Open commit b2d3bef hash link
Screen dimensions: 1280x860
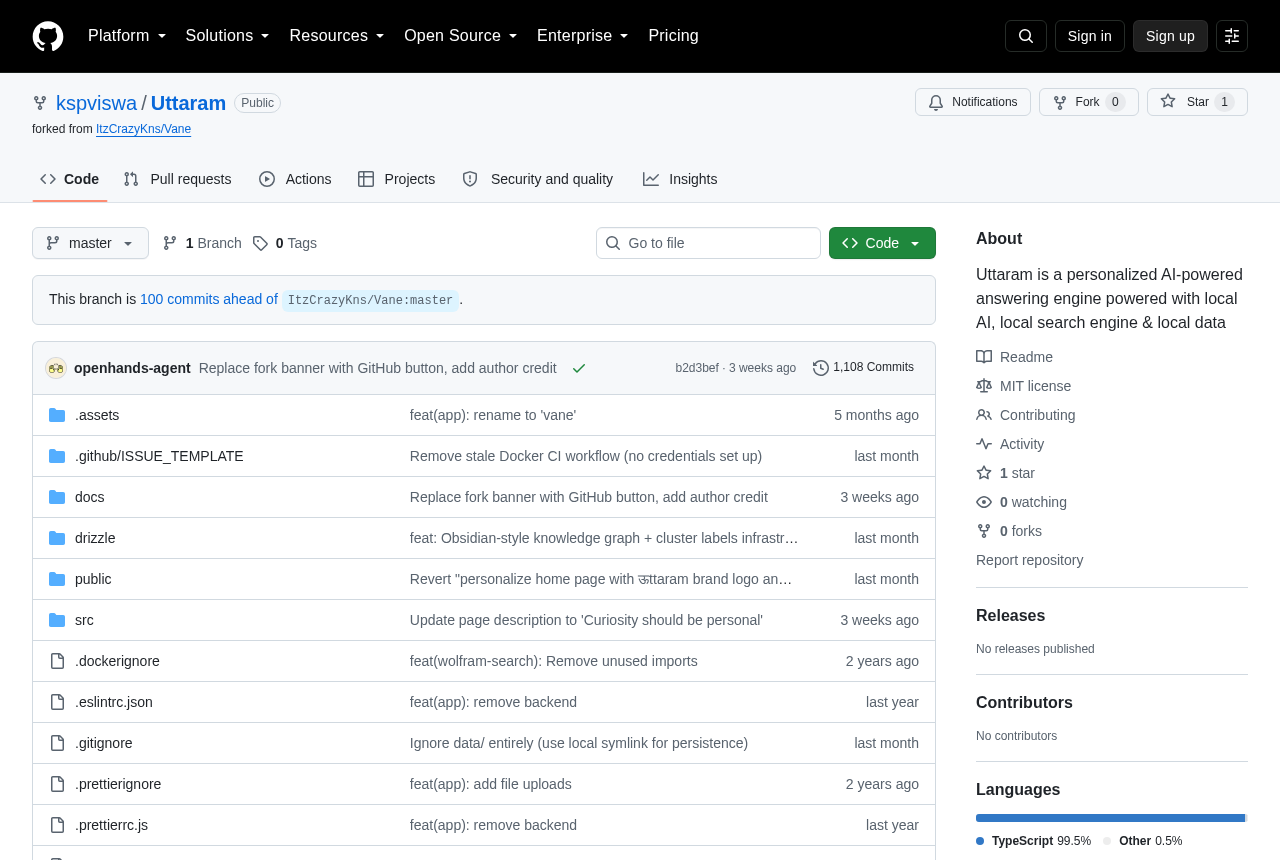coord(697,368)
